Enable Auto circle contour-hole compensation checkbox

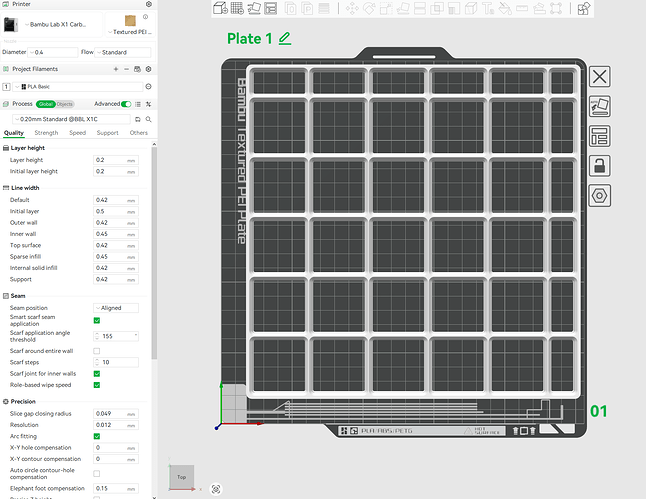point(97,474)
